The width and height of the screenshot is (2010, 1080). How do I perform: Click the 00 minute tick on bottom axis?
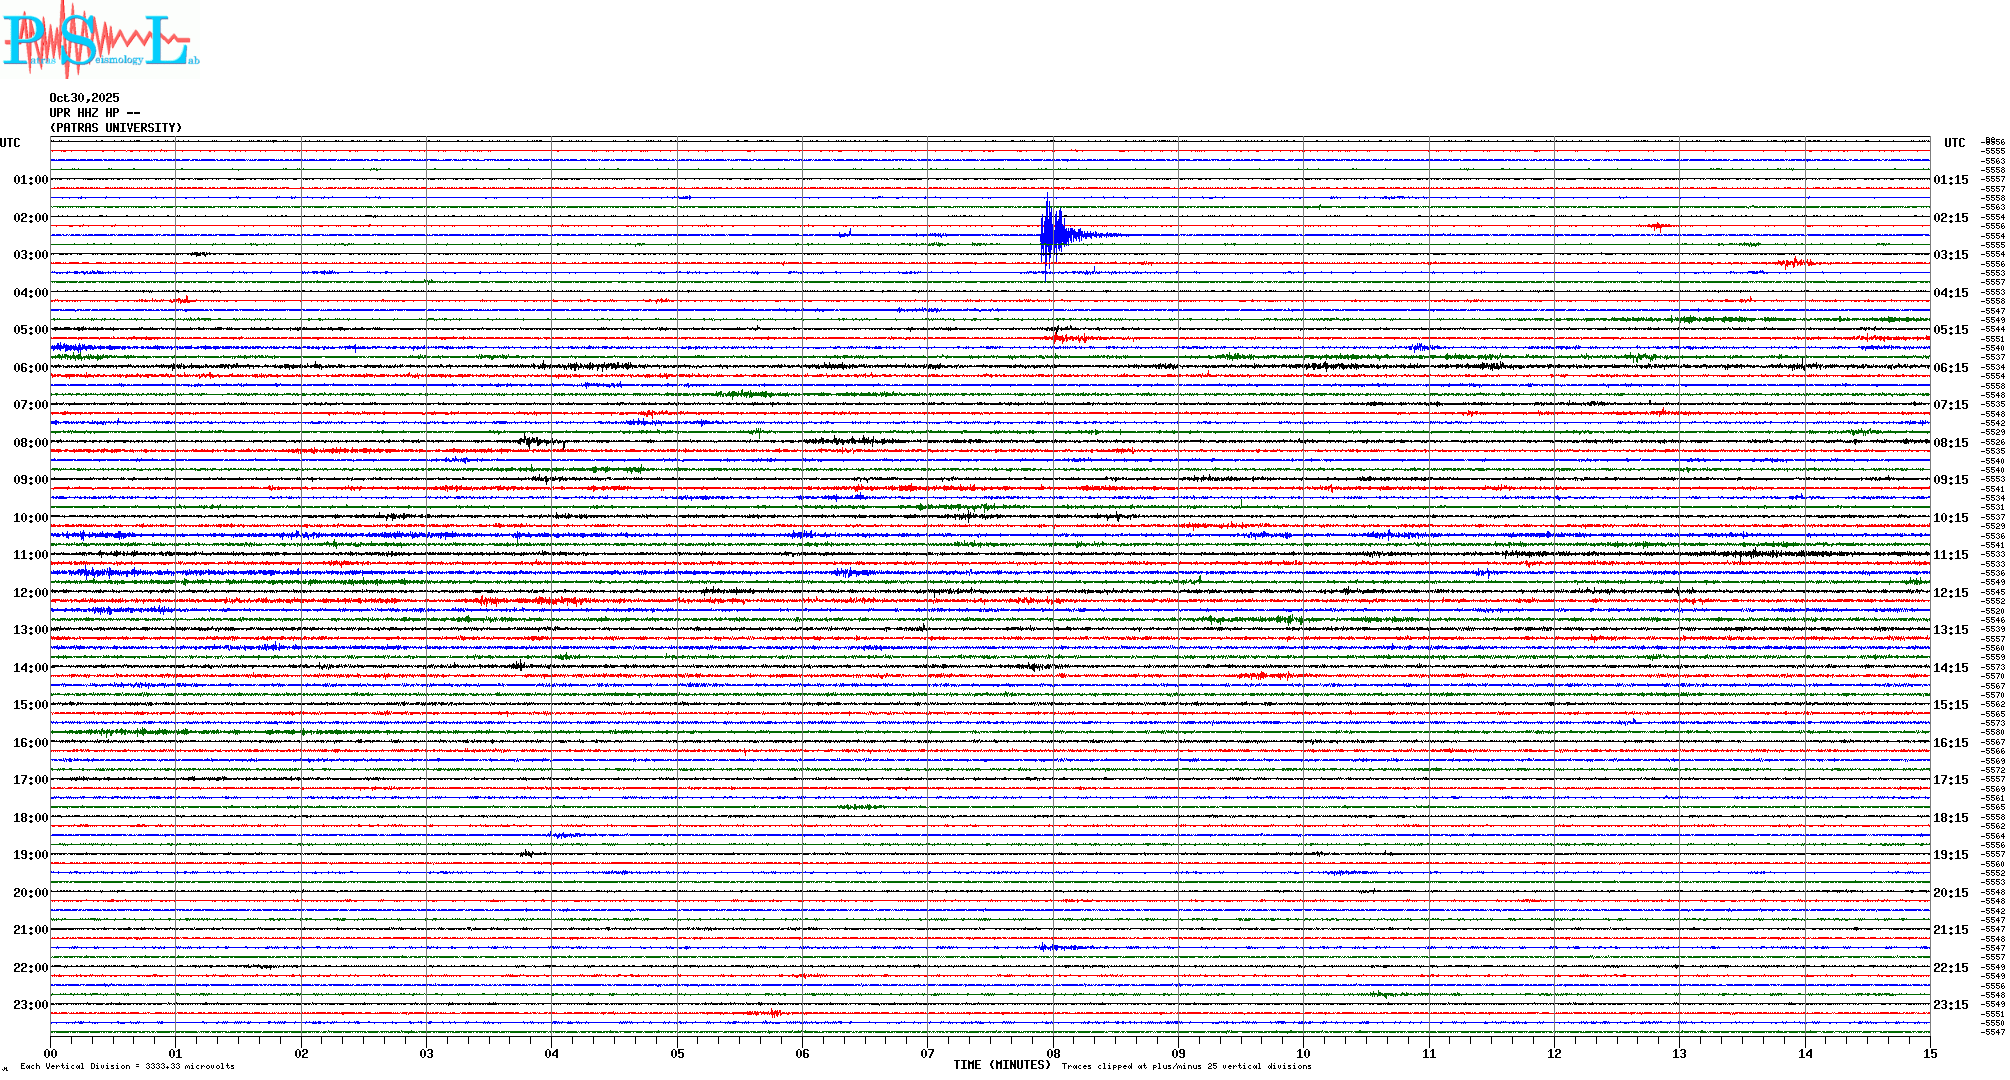pyautogui.click(x=51, y=1053)
